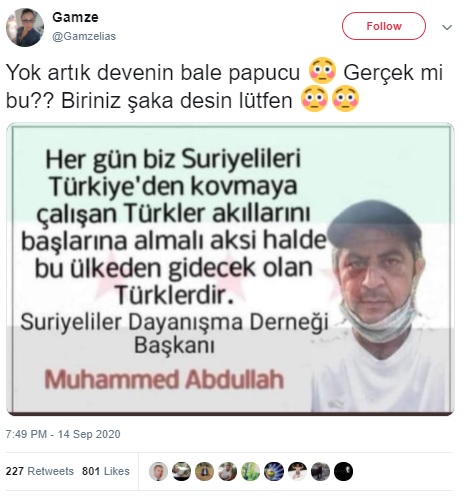Image resolution: width=466 pixels, height=497 pixels.
Task: Open the fourth liker avatar
Action: [x=228, y=471]
